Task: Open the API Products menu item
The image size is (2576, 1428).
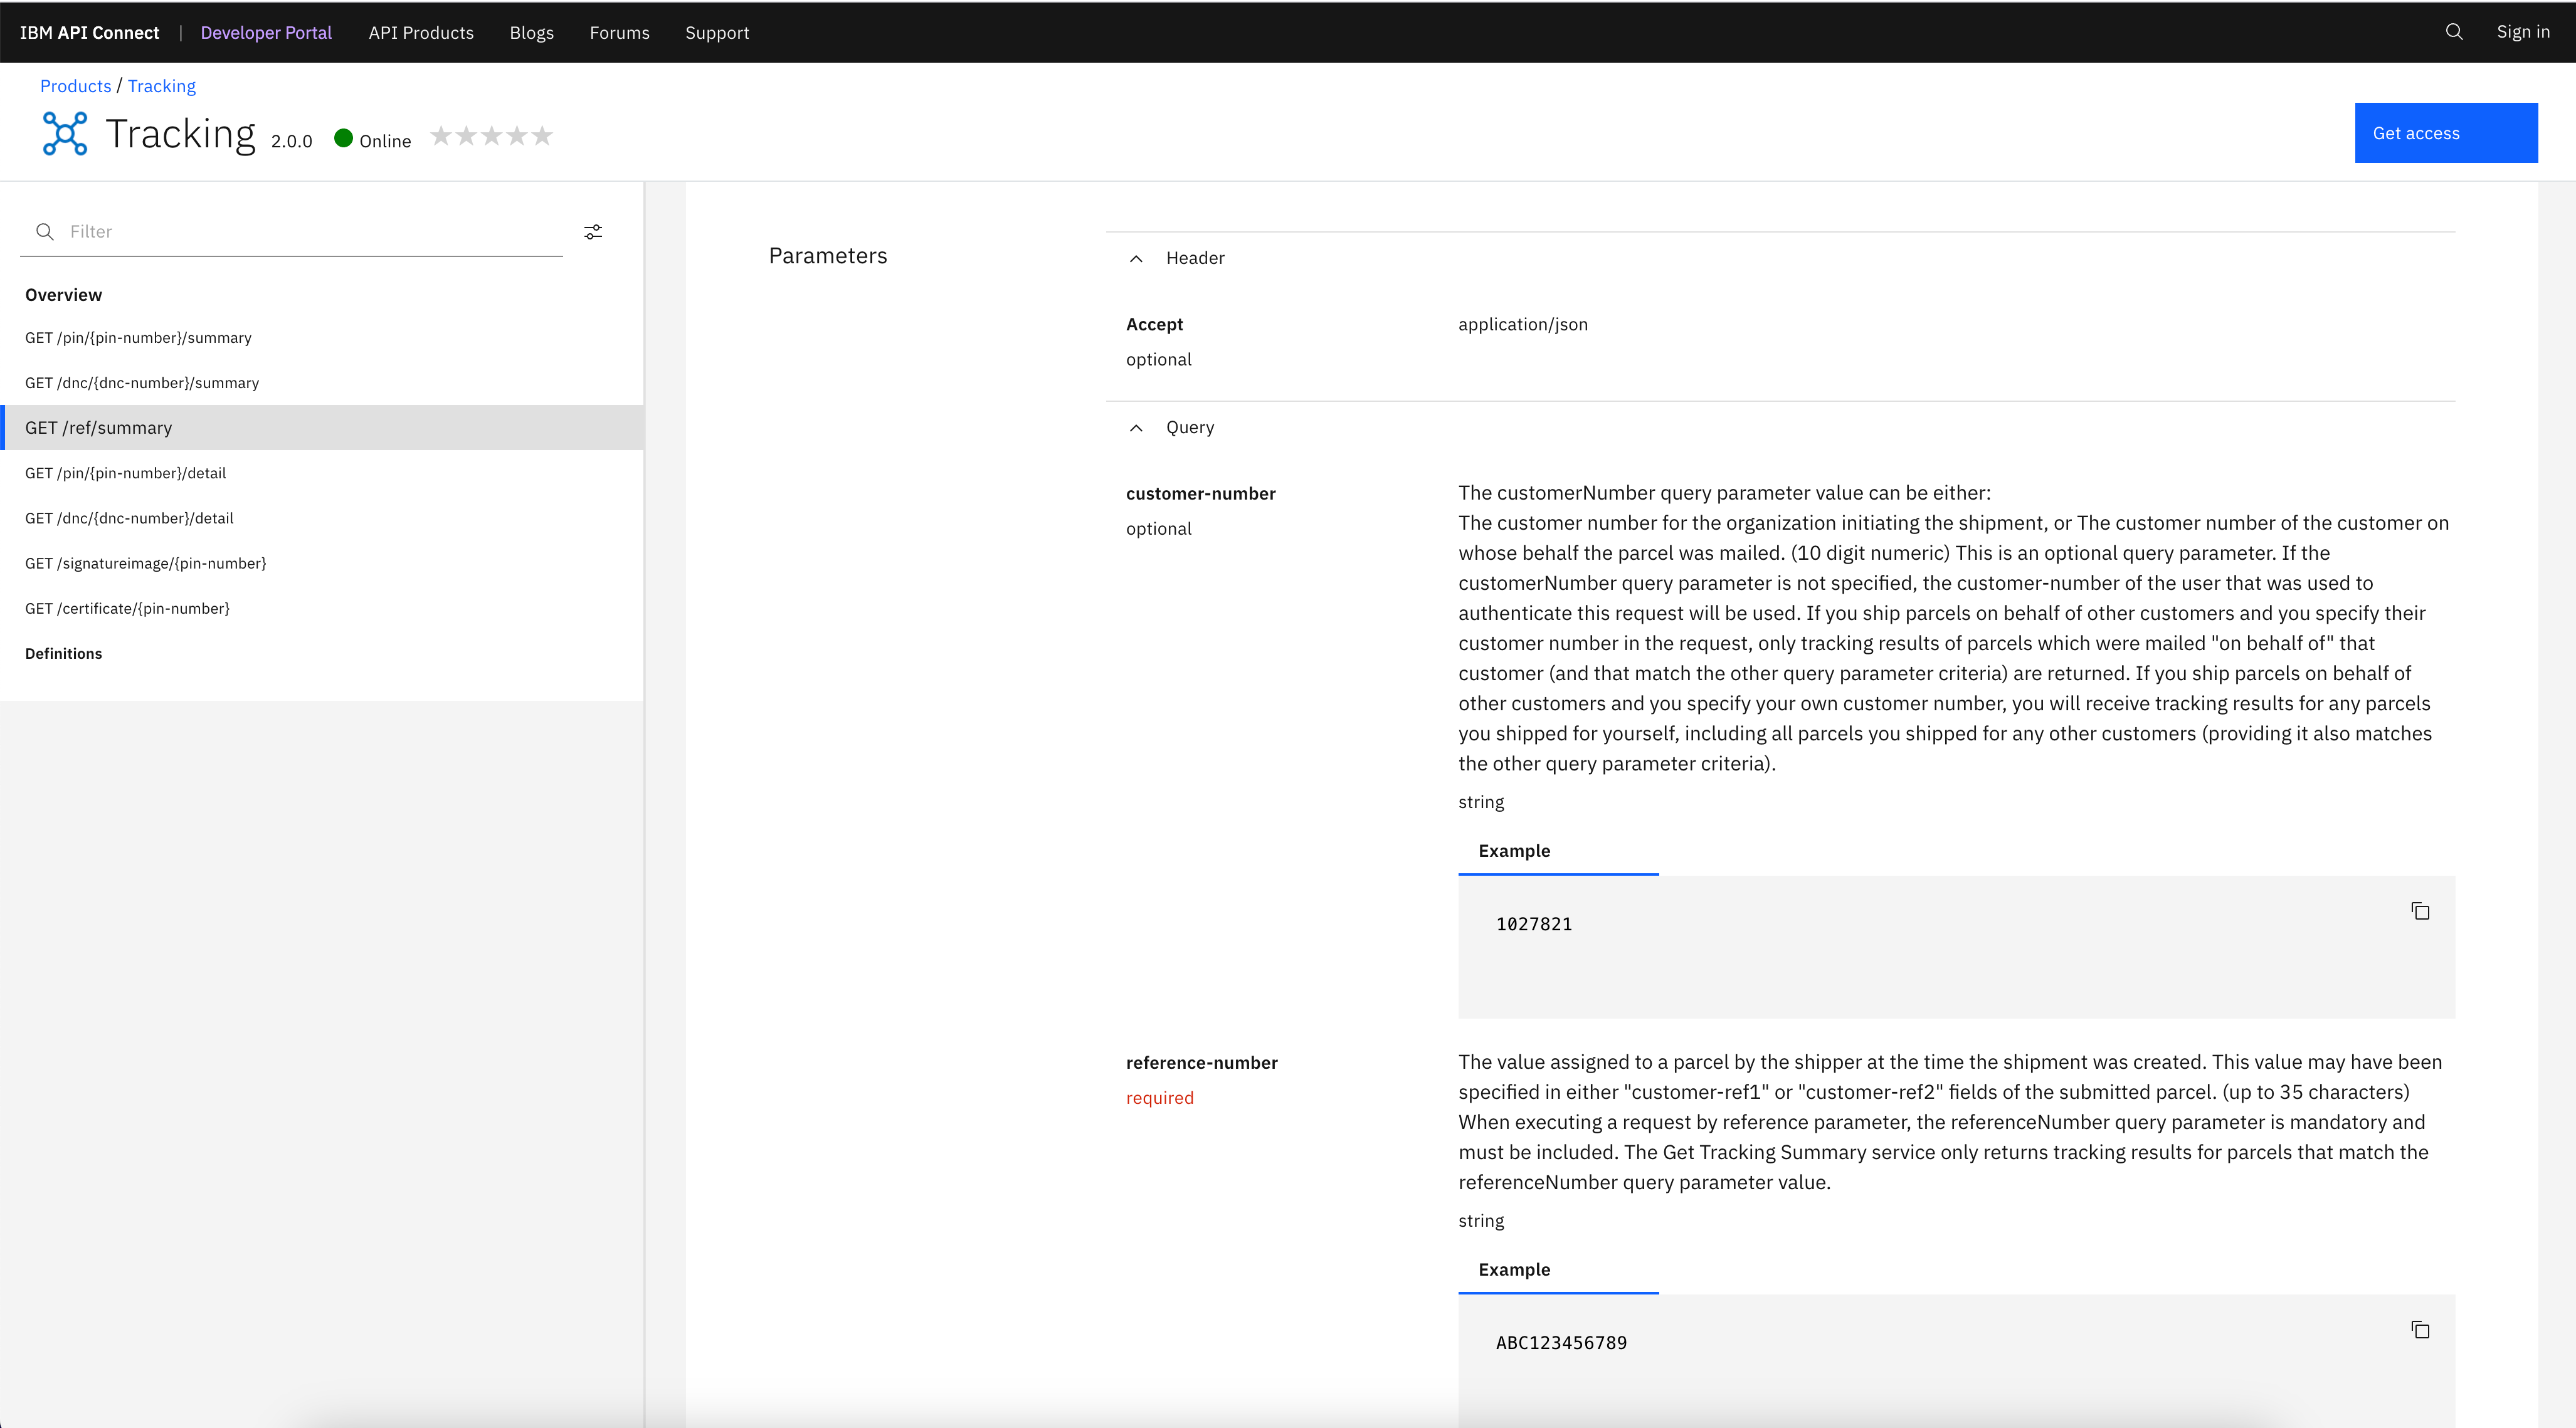Action: coord(421,33)
